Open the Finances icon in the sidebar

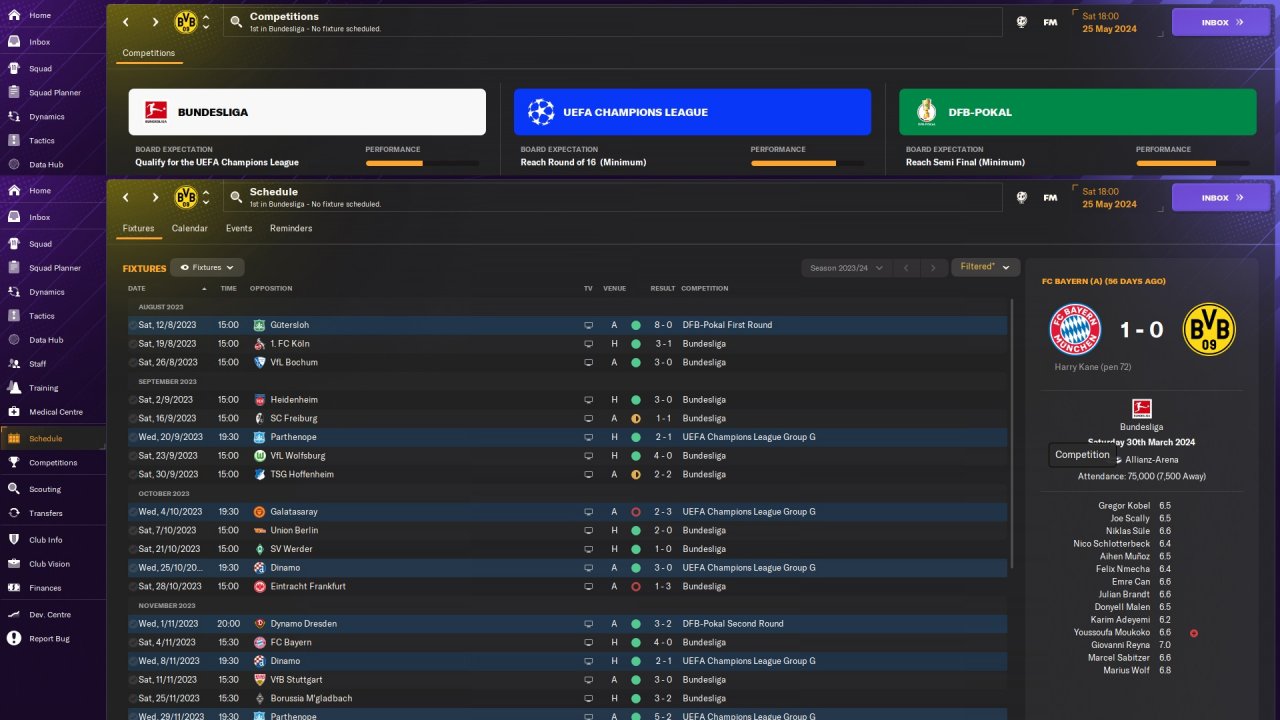14,588
